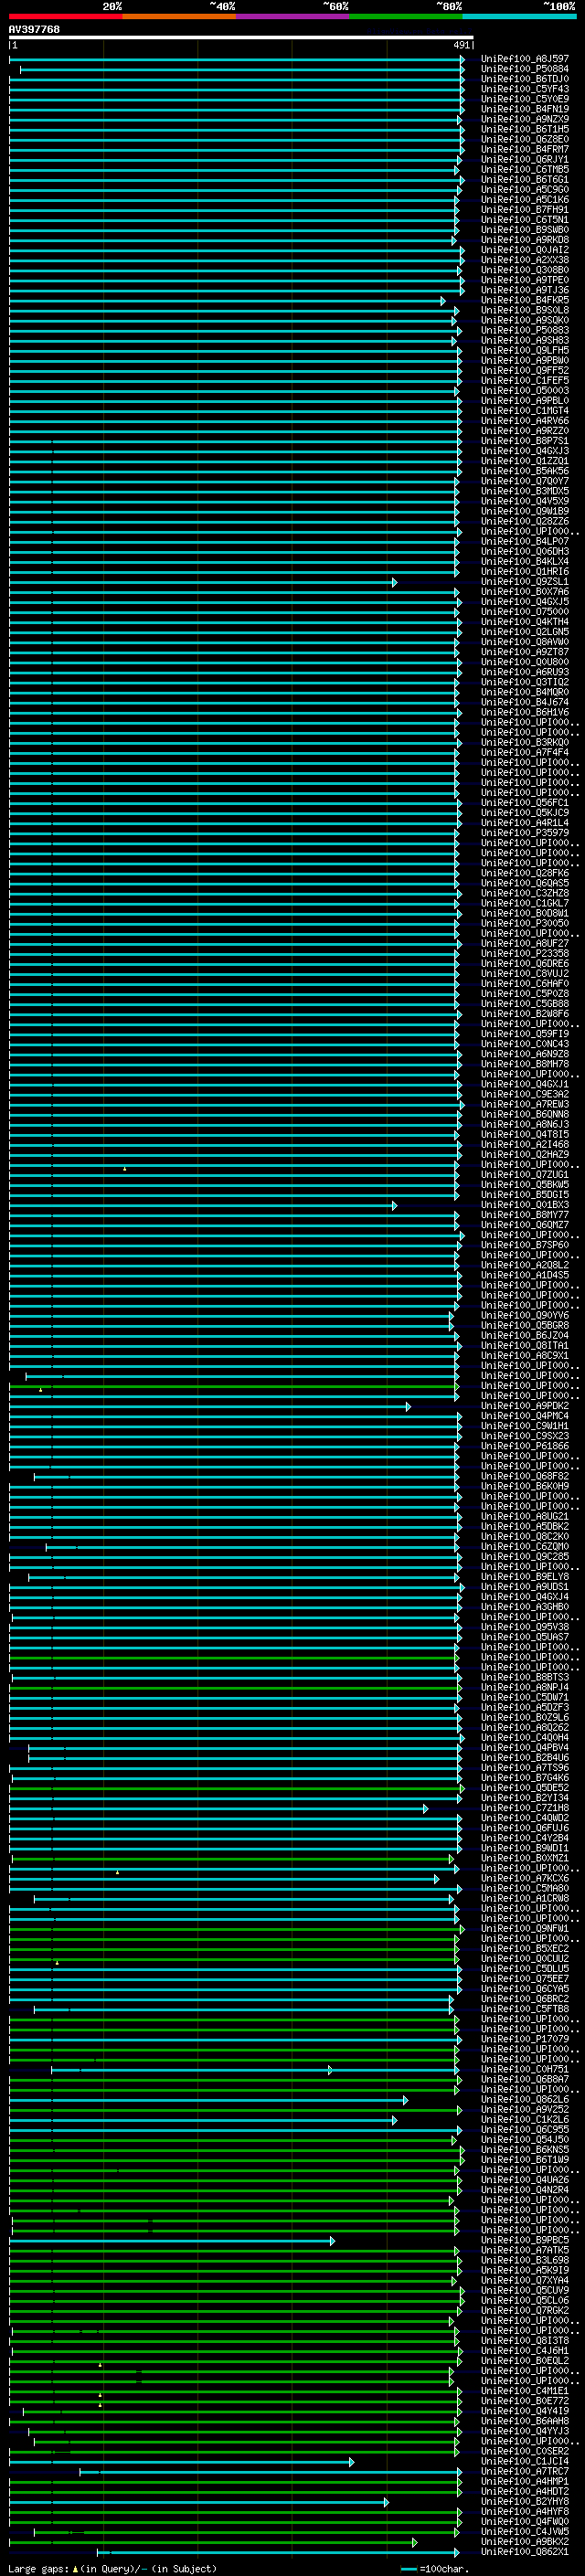Open hit UniRef100_C5YF43
The image size is (585, 2576).
click(x=525, y=89)
